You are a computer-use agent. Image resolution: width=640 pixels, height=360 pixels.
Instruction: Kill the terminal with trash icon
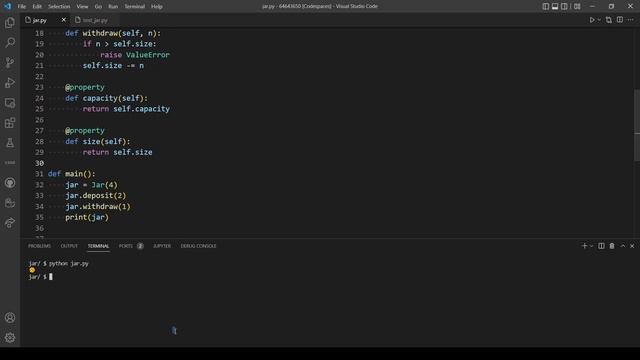click(x=612, y=246)
